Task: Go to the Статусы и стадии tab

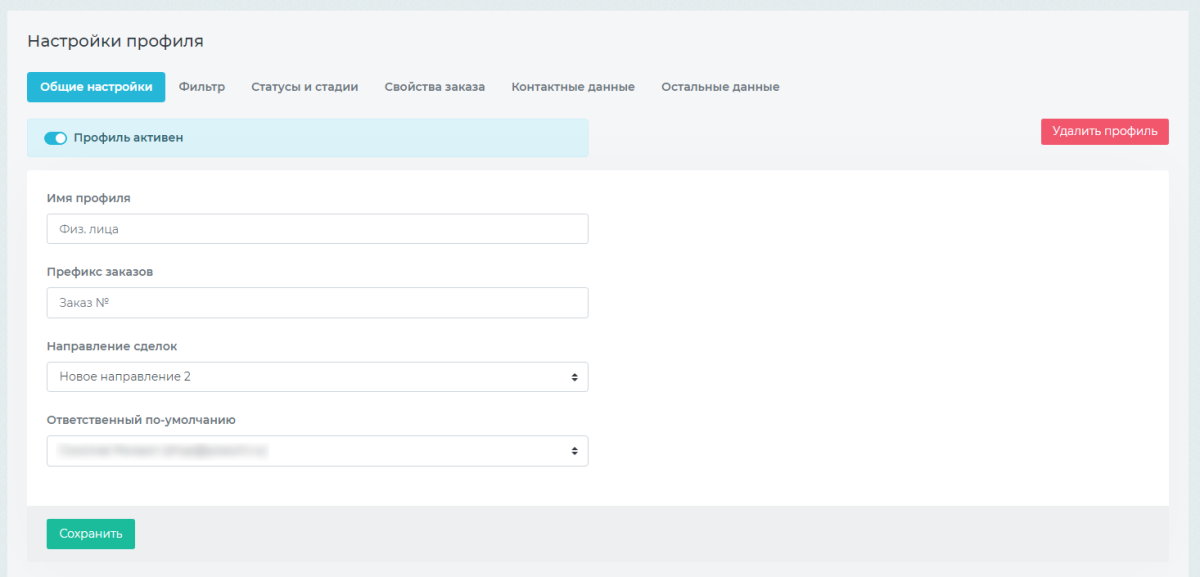Action: click(304, 87)
